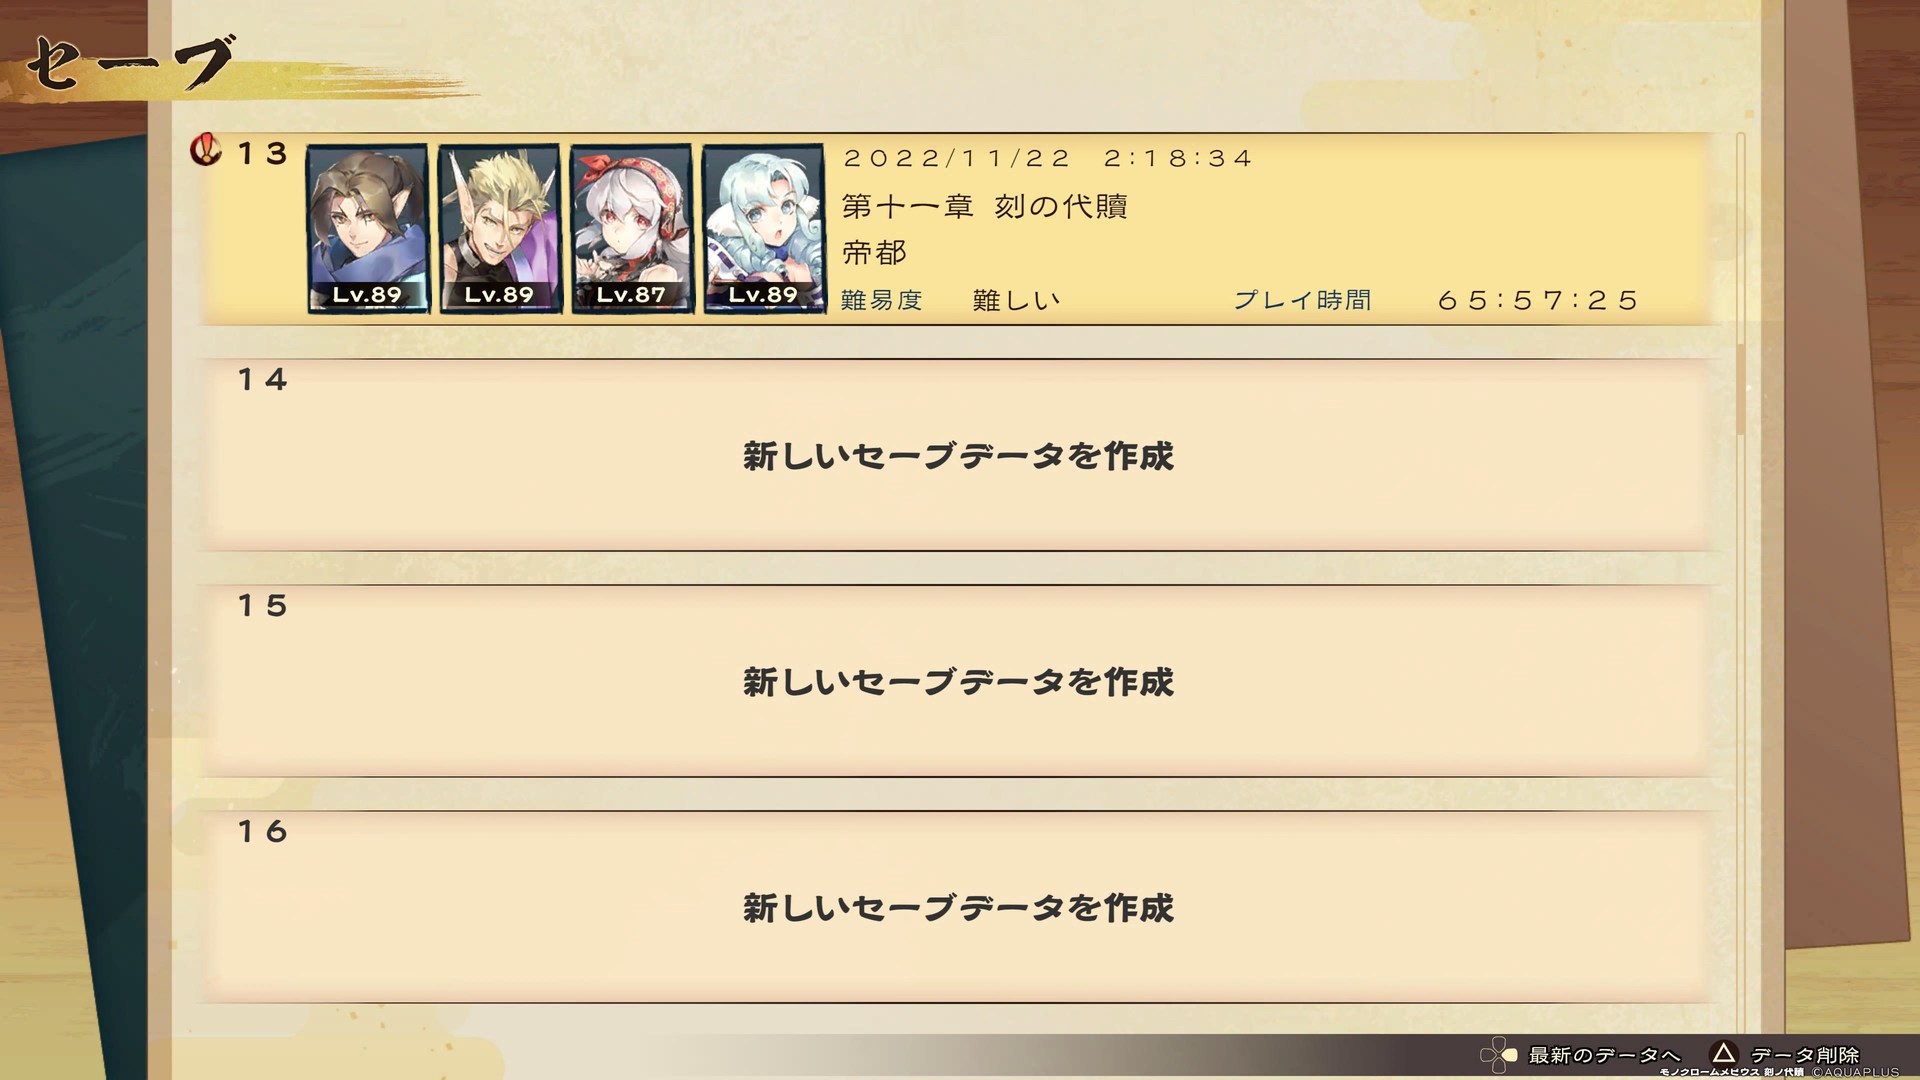
Task: Click the save date 2022/11/22 timestamp
Action: tap(1048, 158)
